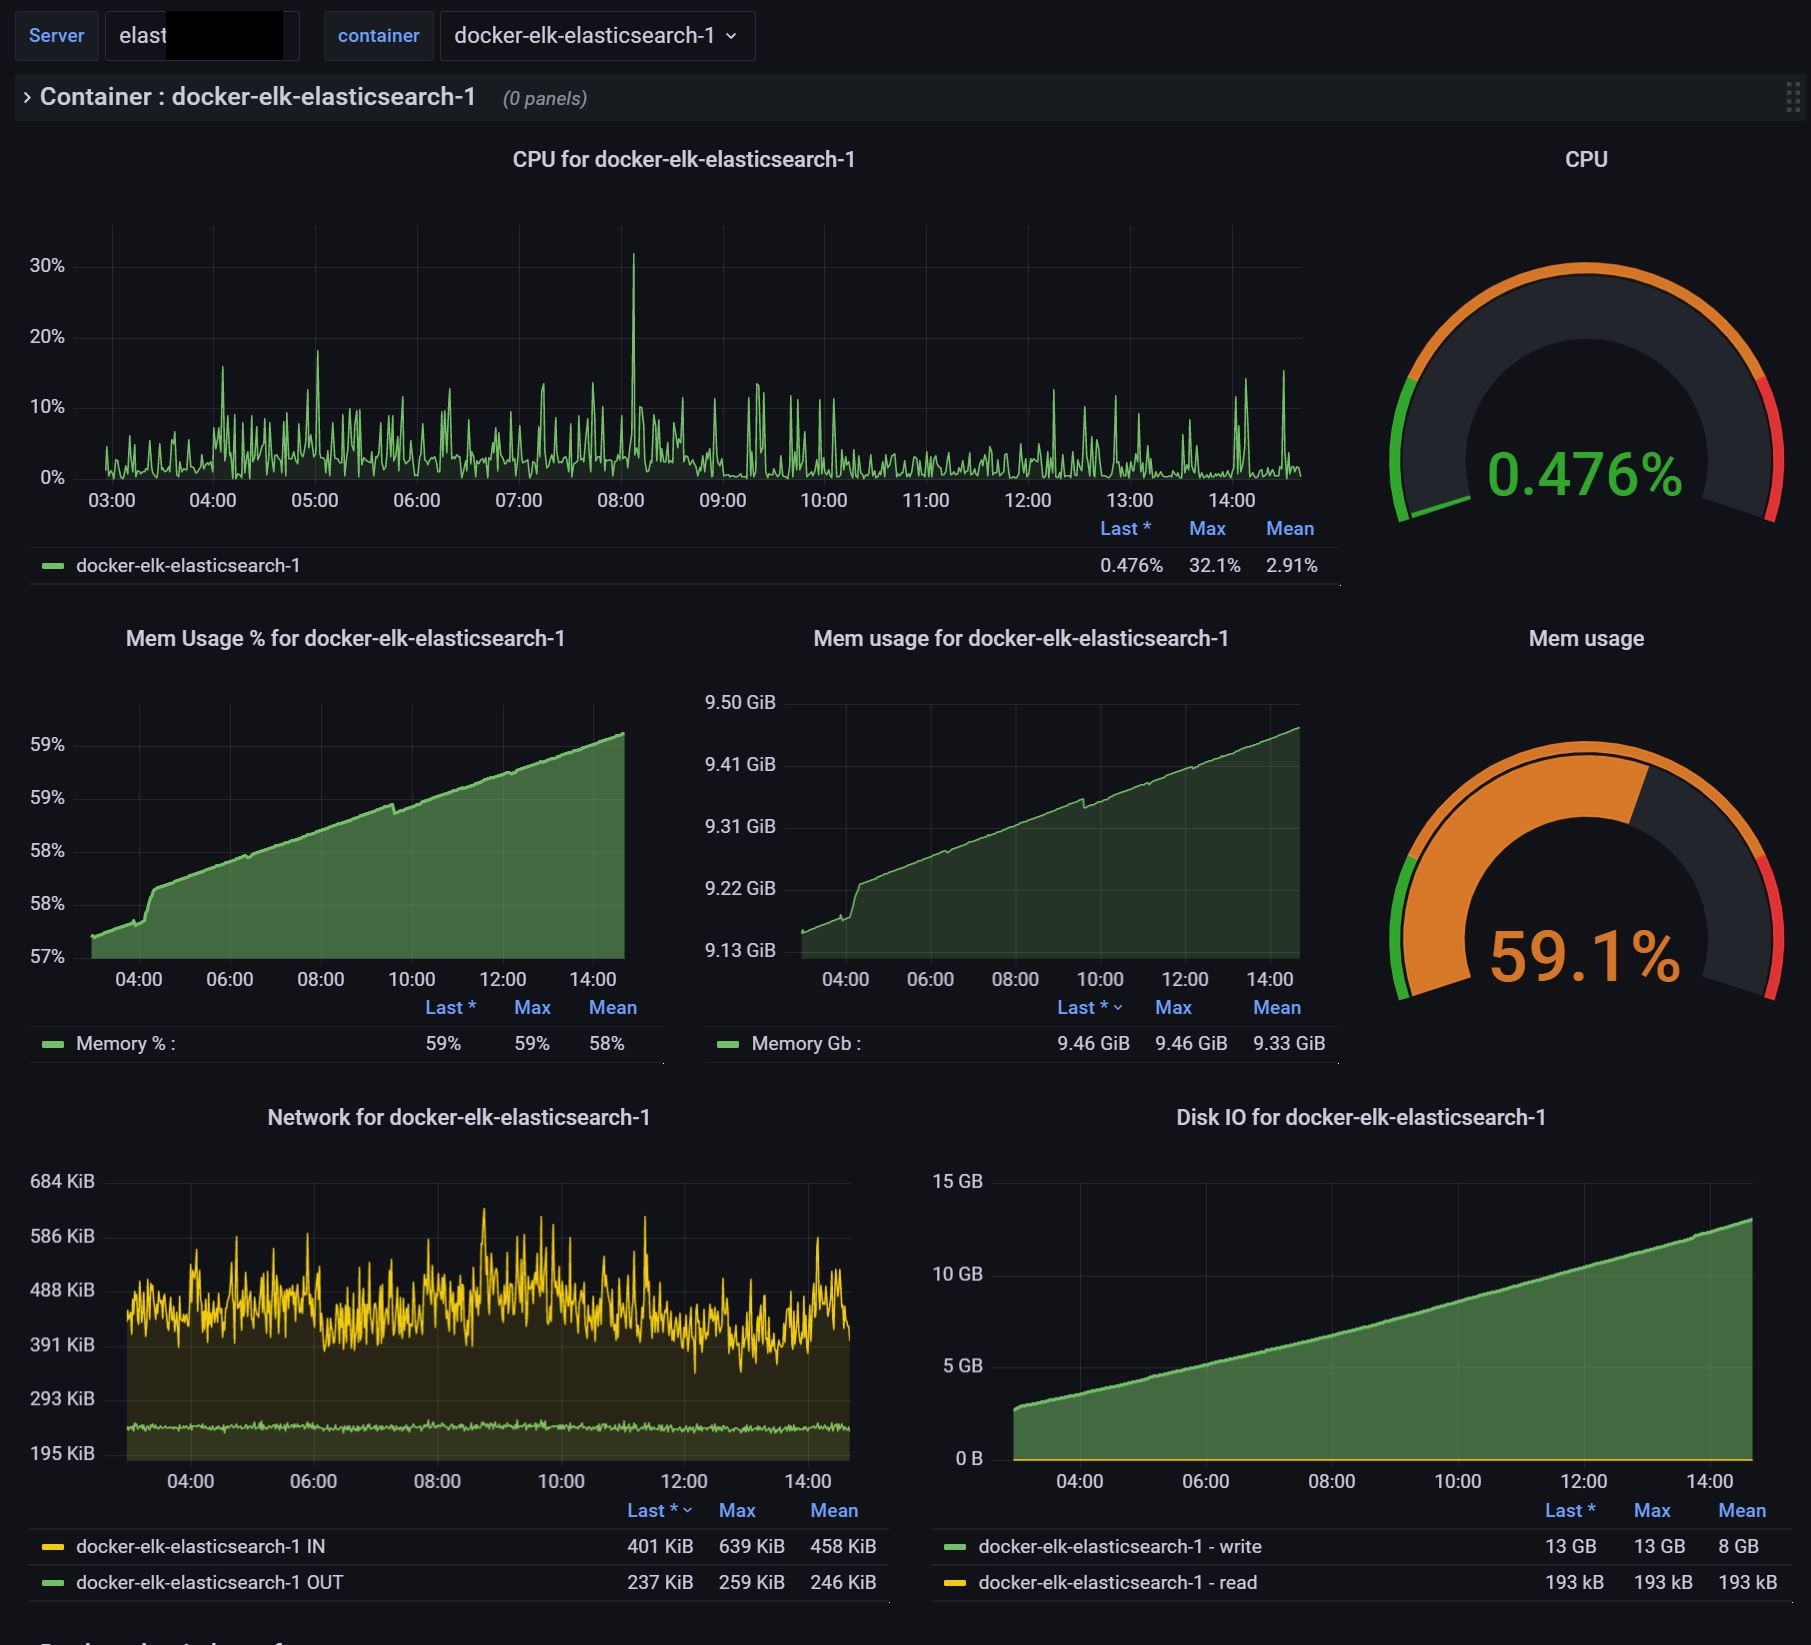Click the Server input field
The width and height of the screenshot is (1811, 1645).
point(202,36)
